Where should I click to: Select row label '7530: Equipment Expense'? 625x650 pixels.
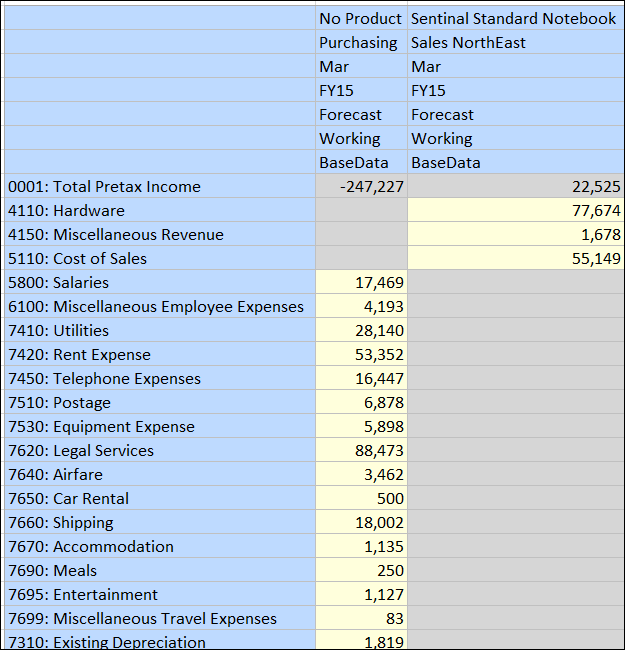(160, 427)
